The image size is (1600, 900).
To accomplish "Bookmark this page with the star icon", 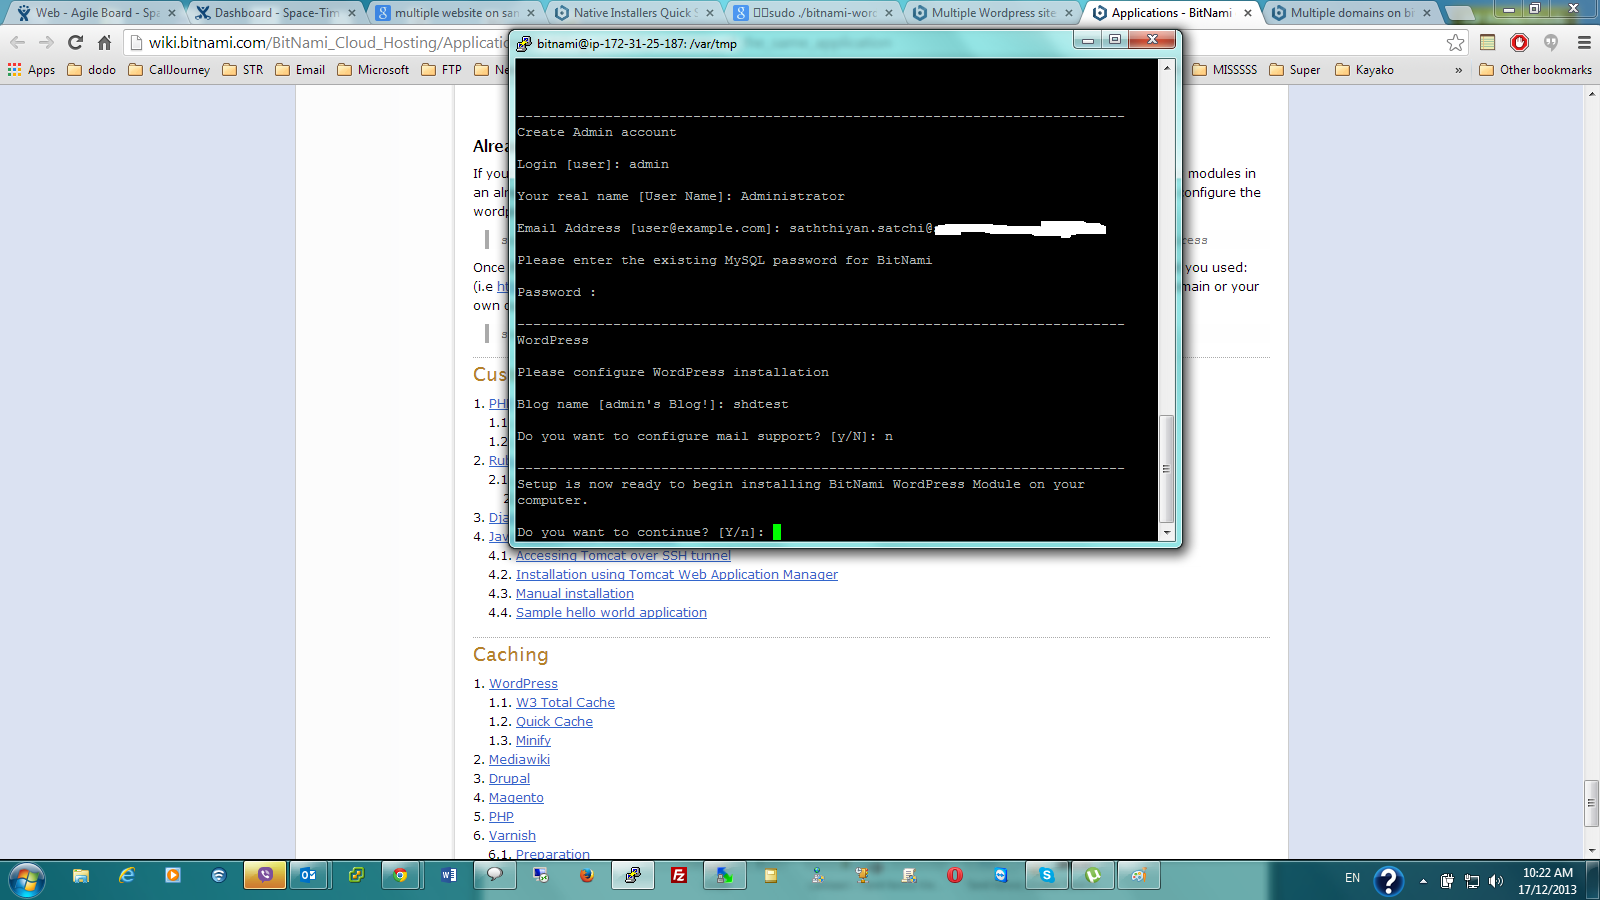I will (1456, 43).
